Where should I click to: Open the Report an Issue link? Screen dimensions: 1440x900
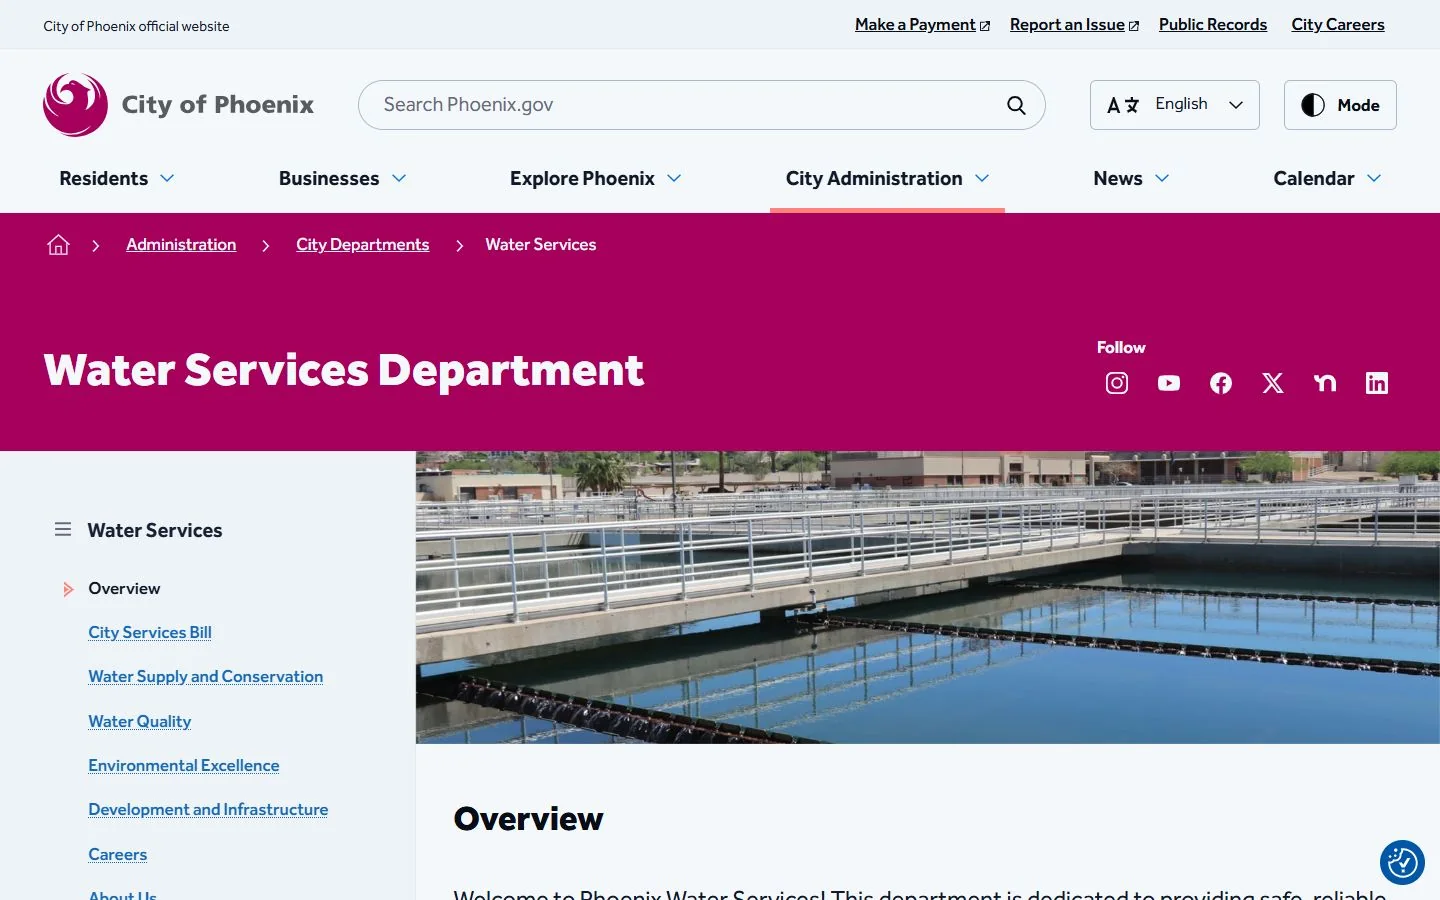[1074, 25]
